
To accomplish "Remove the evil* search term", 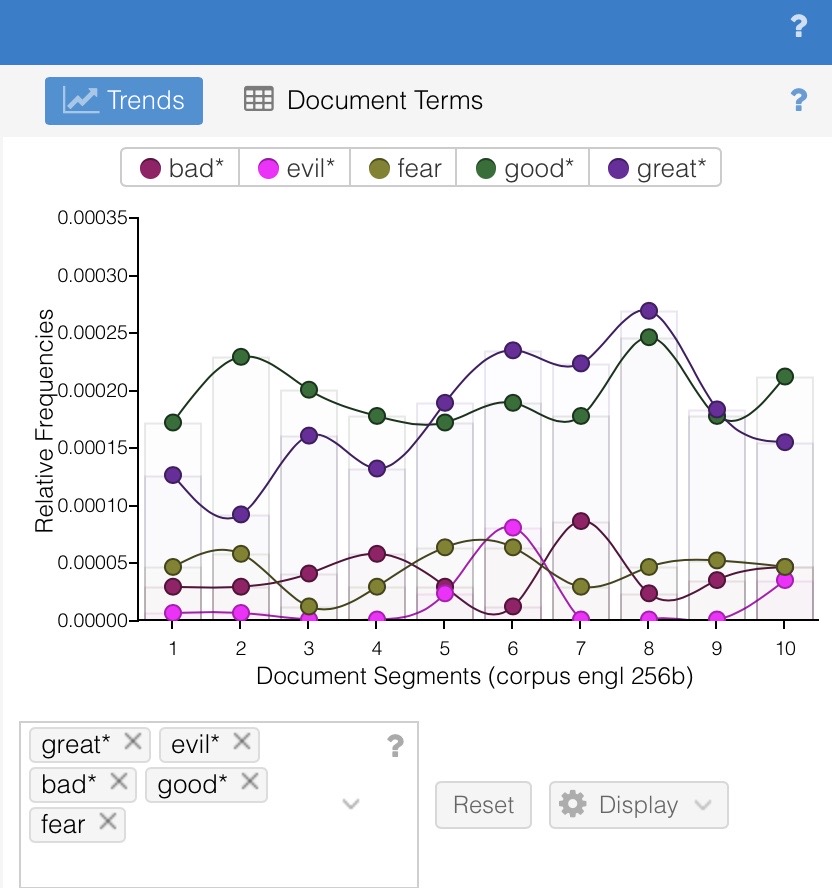I will pos(241,743).
